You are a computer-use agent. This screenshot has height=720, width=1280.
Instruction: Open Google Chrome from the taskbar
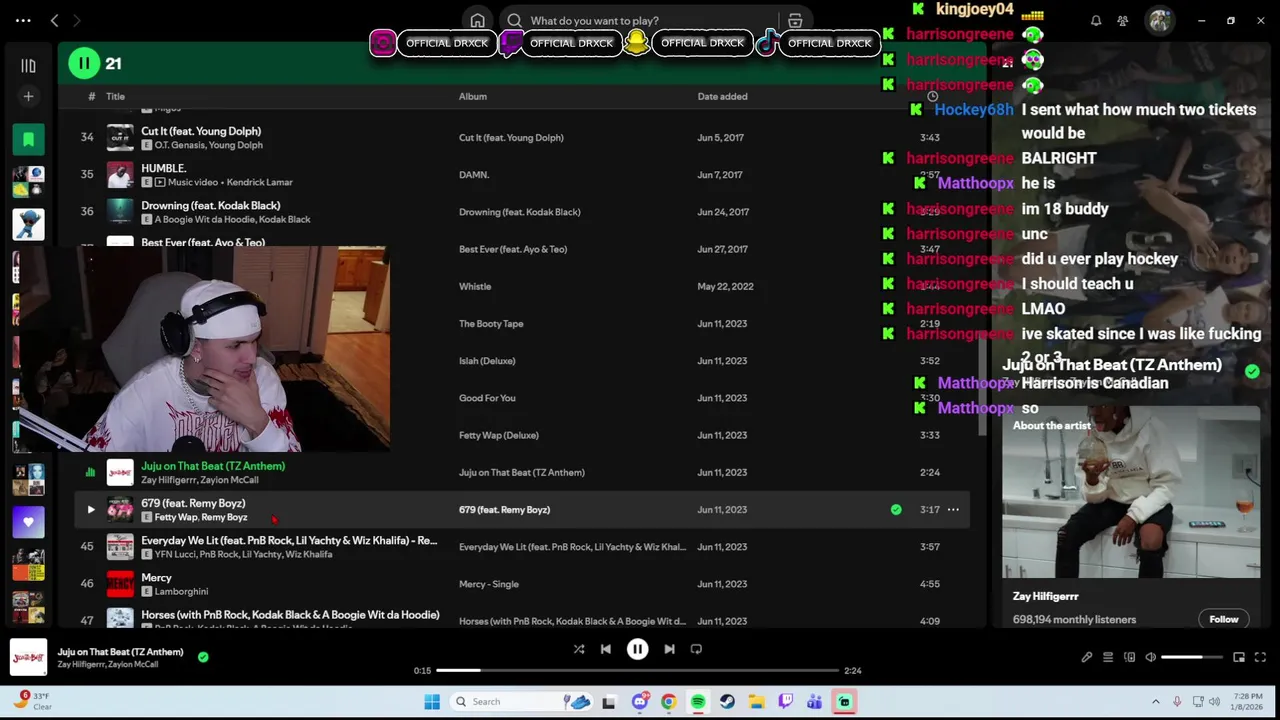tap(668, 702)
